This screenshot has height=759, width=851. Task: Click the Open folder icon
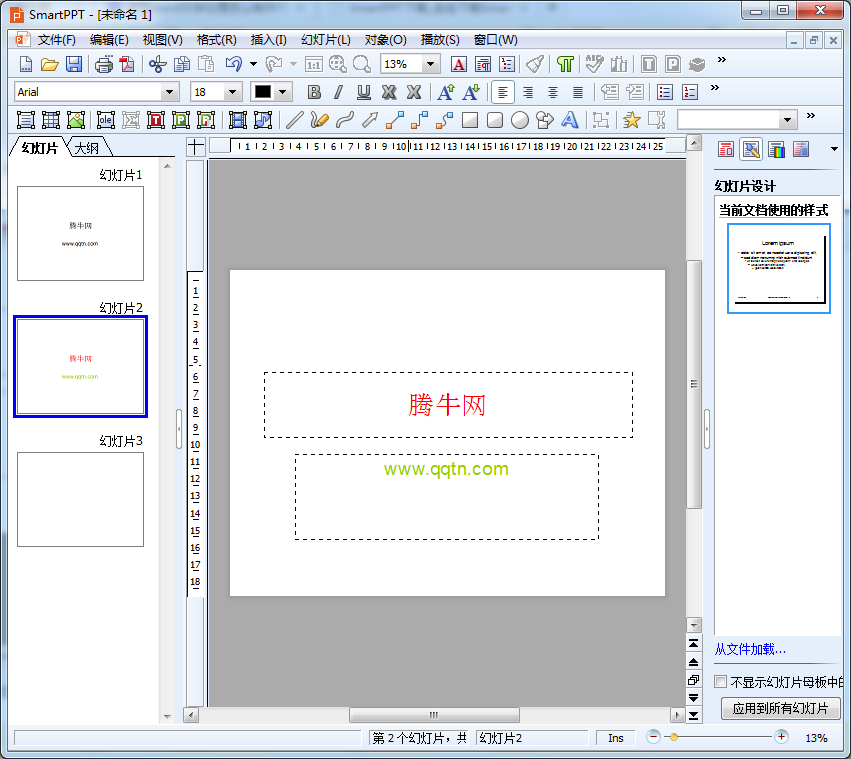pos(49,64)
